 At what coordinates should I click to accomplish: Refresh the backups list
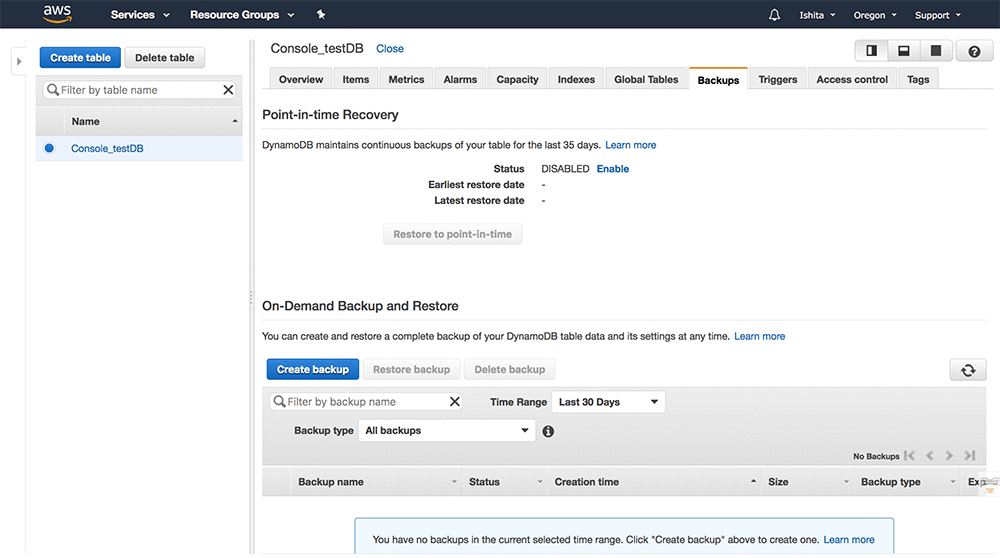pyautogui.click(x=967, y=370)
